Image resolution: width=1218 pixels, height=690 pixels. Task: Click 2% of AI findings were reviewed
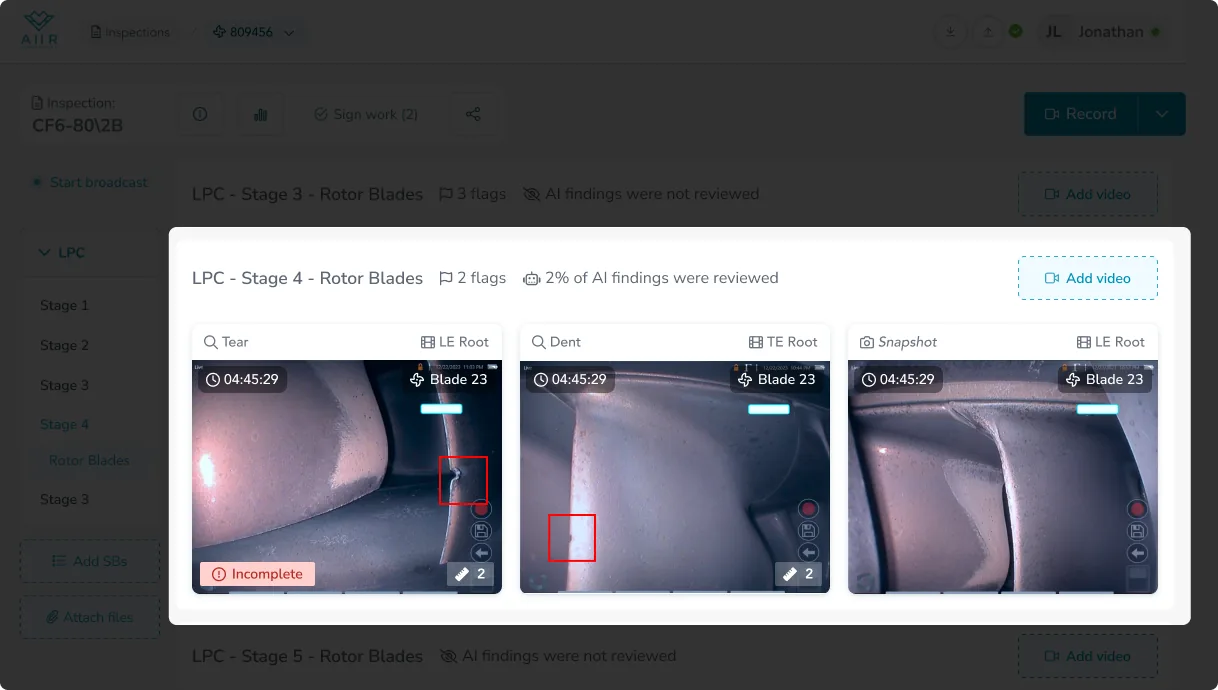click(651, 278)
